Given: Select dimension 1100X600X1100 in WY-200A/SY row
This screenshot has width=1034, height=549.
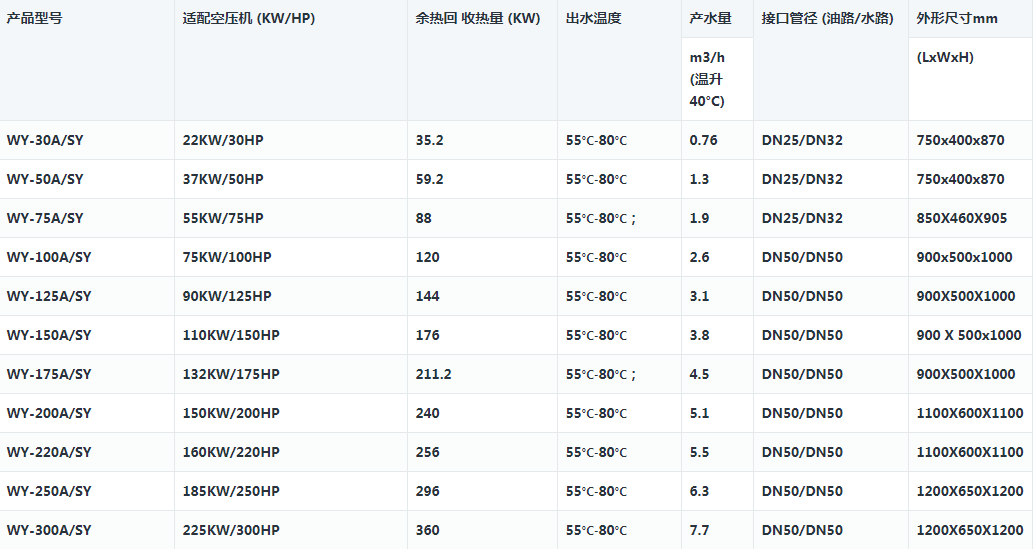Looking at the screenshot, I should [970, 413].
